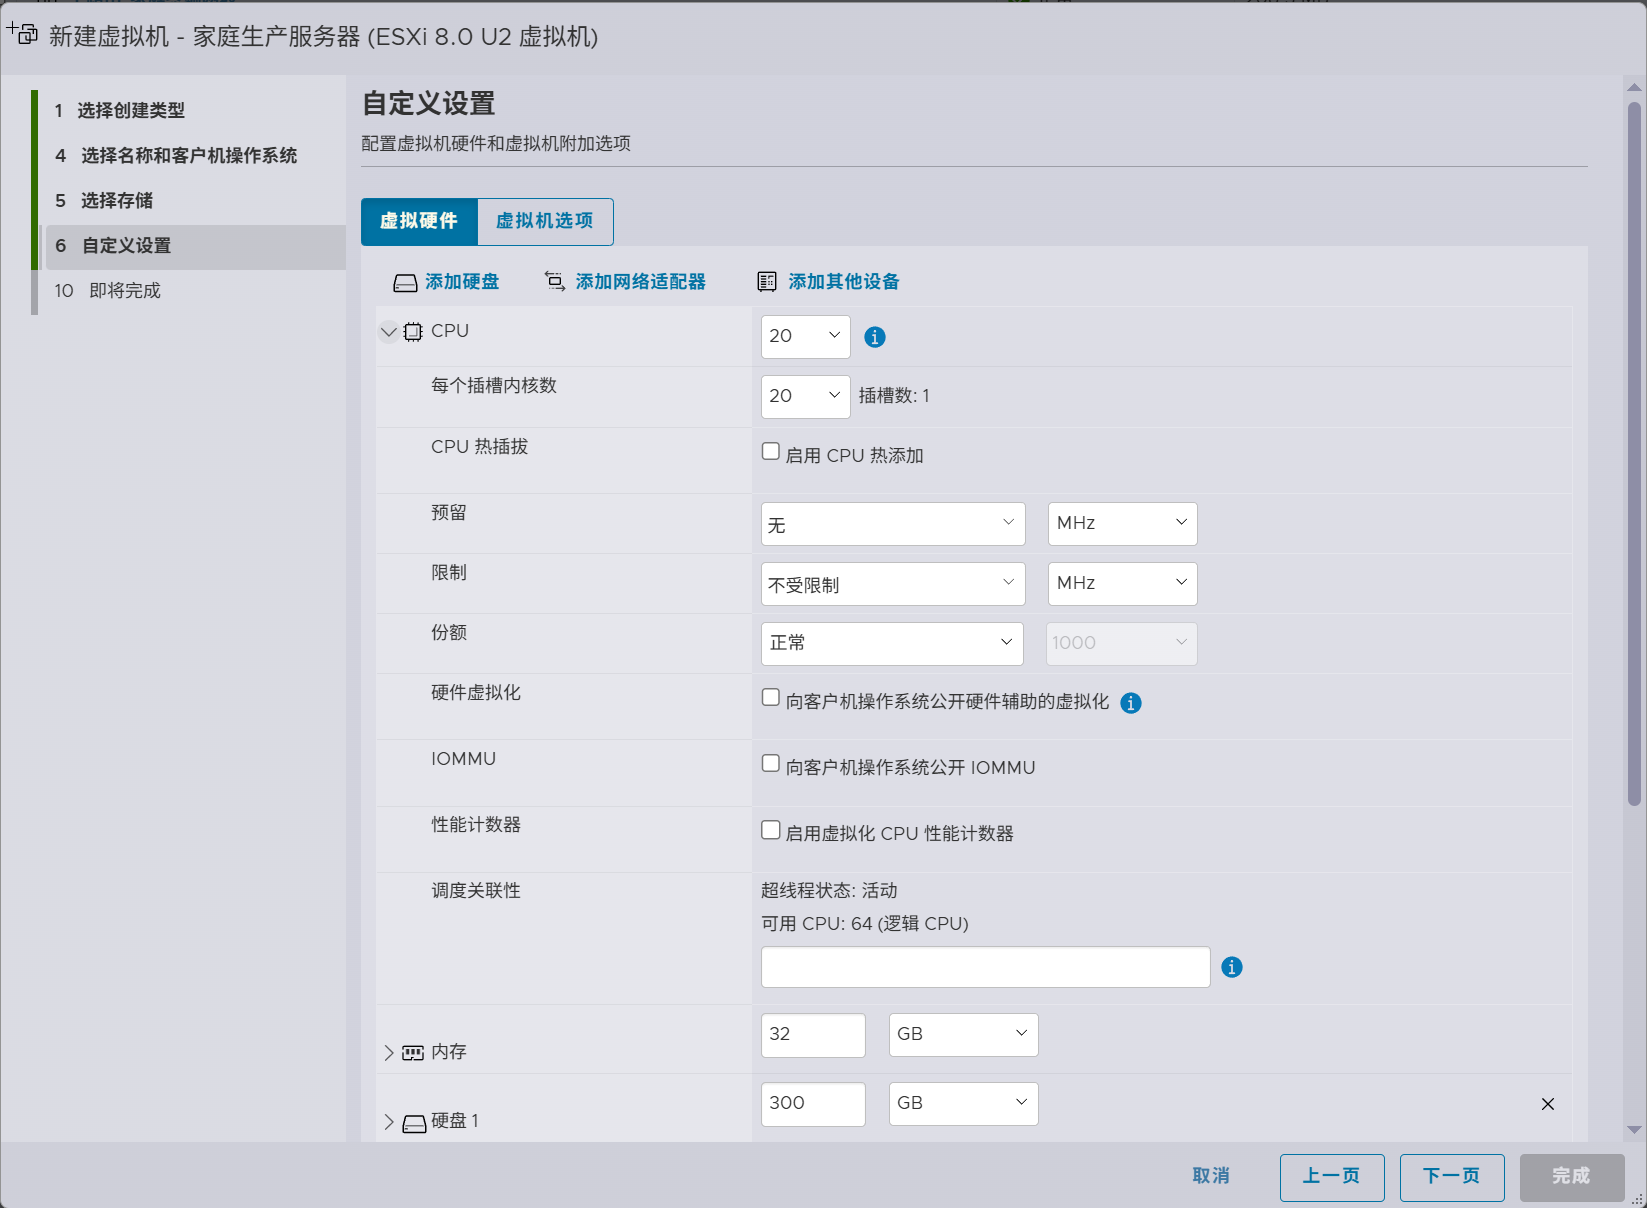Enable virtualized CPU performance counters checkbox

[x=771, y=830]
